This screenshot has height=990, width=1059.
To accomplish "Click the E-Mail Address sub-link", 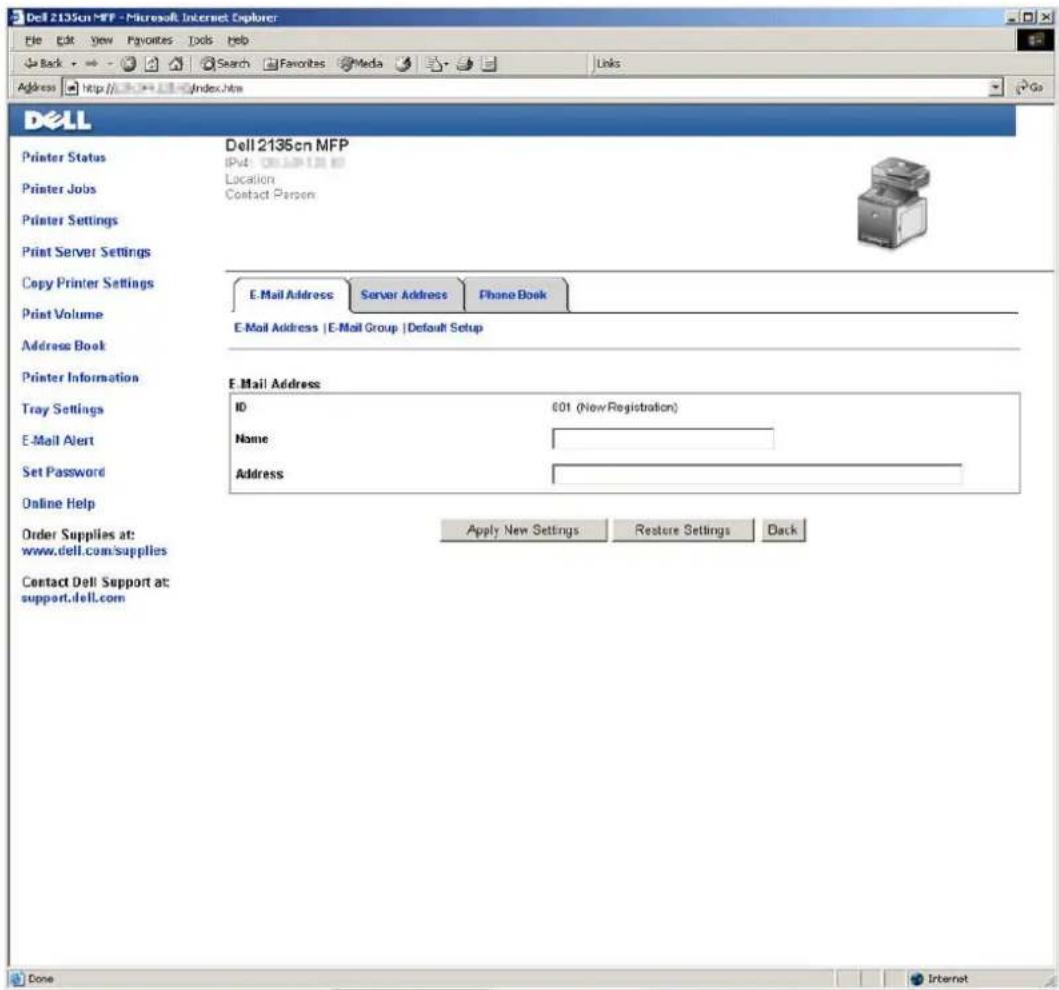I will (x=276, y=328).
